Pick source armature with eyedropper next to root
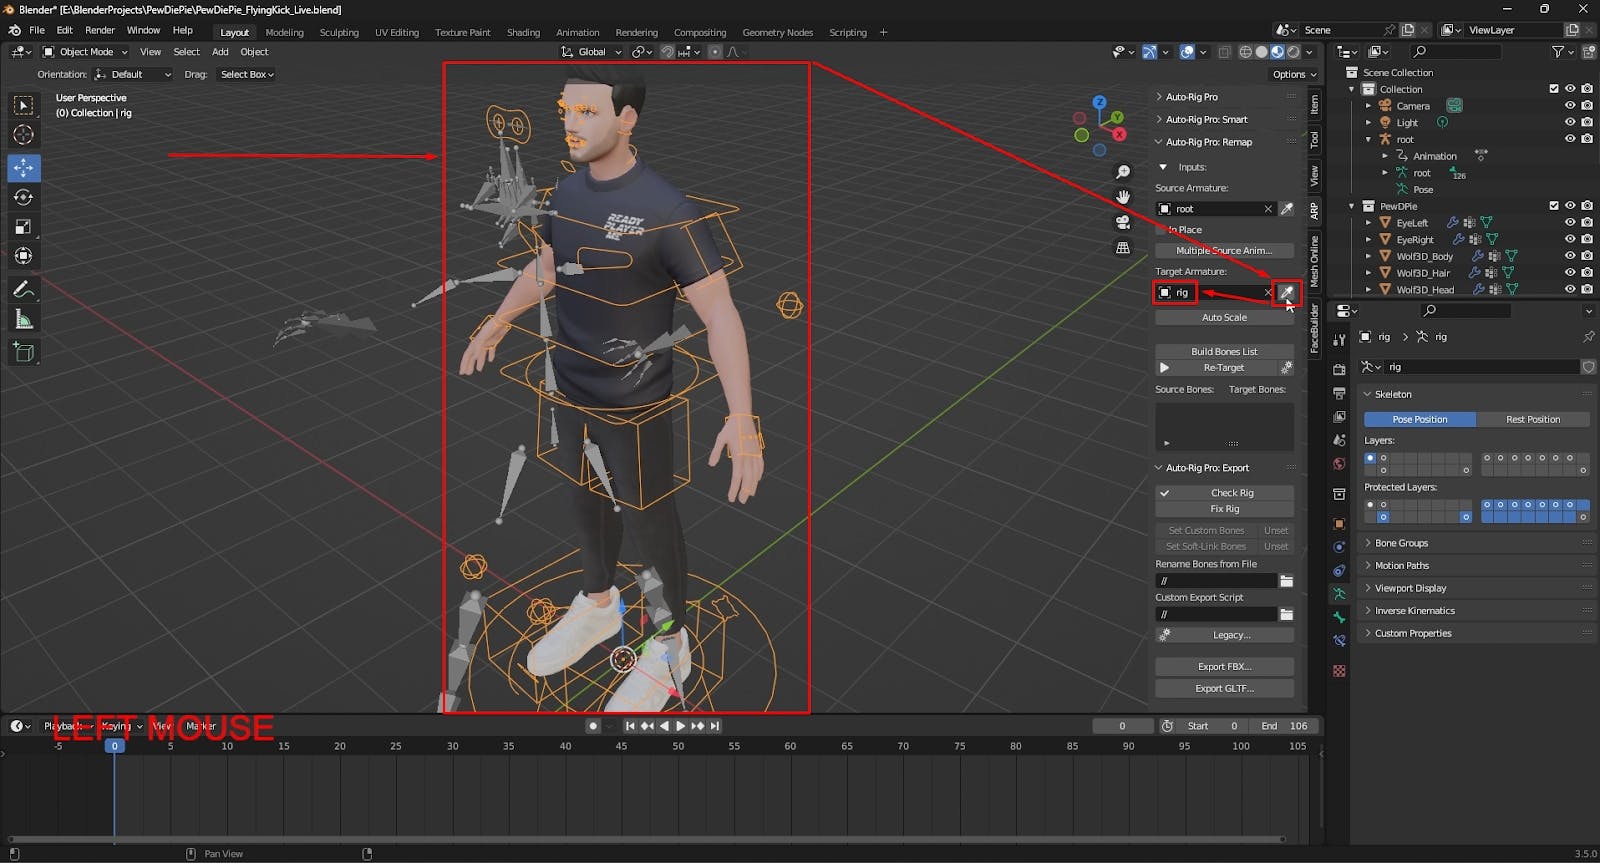The image size is (1600, 863). [x=1287, y=209]
